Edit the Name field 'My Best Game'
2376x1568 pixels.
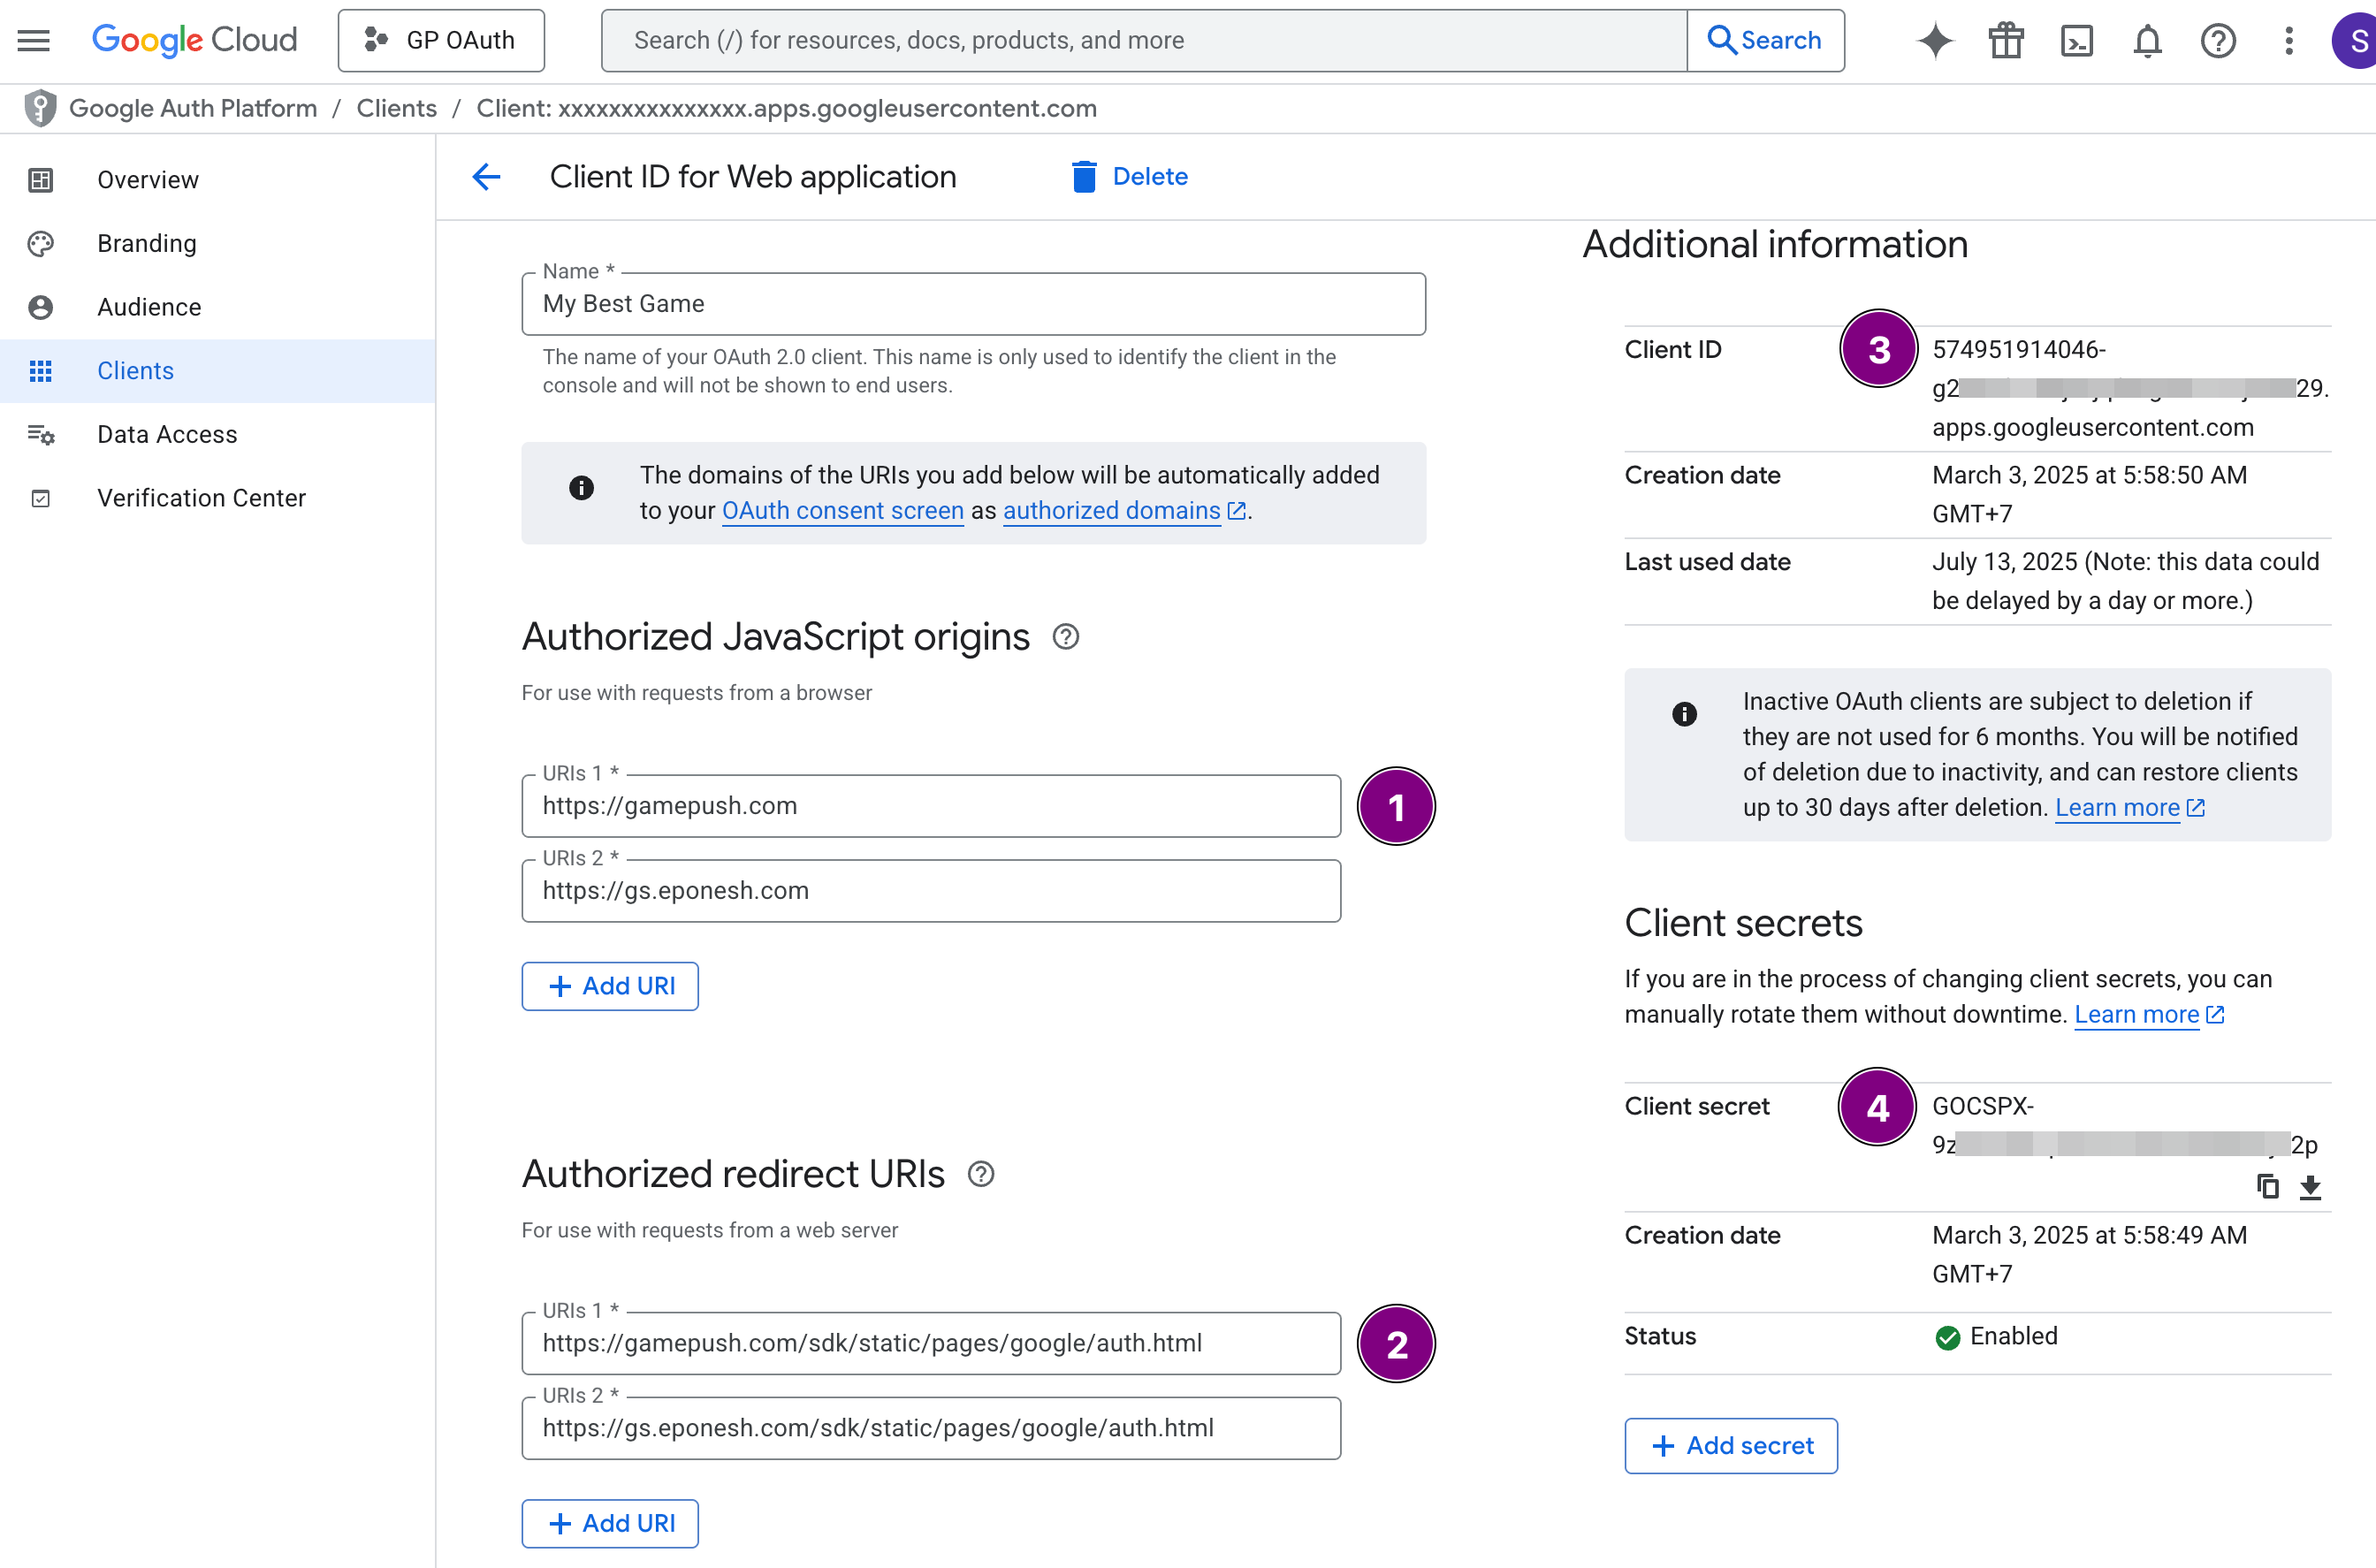[x=973, y=304]
